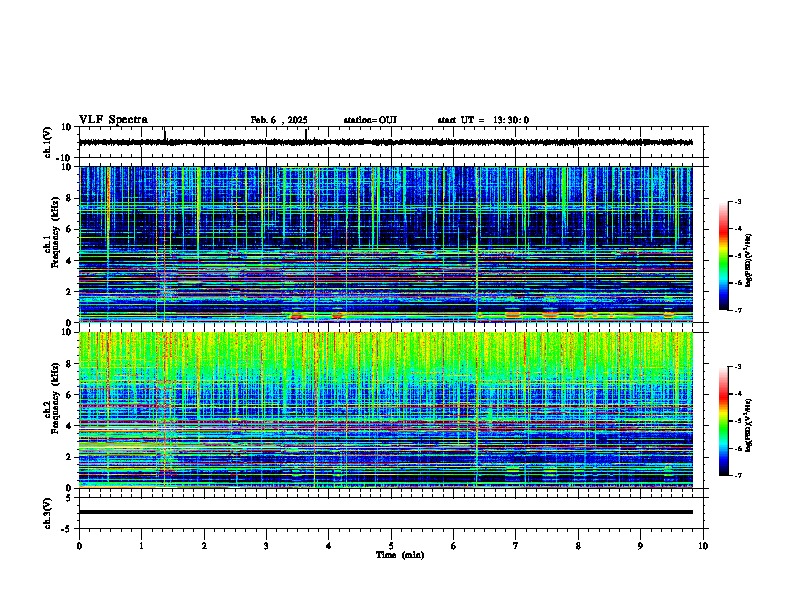This screenshot has height=612, width=792.
Task: Click the 8 kHz tick on ch.2 frequency axis
Action: click(69, 364)
